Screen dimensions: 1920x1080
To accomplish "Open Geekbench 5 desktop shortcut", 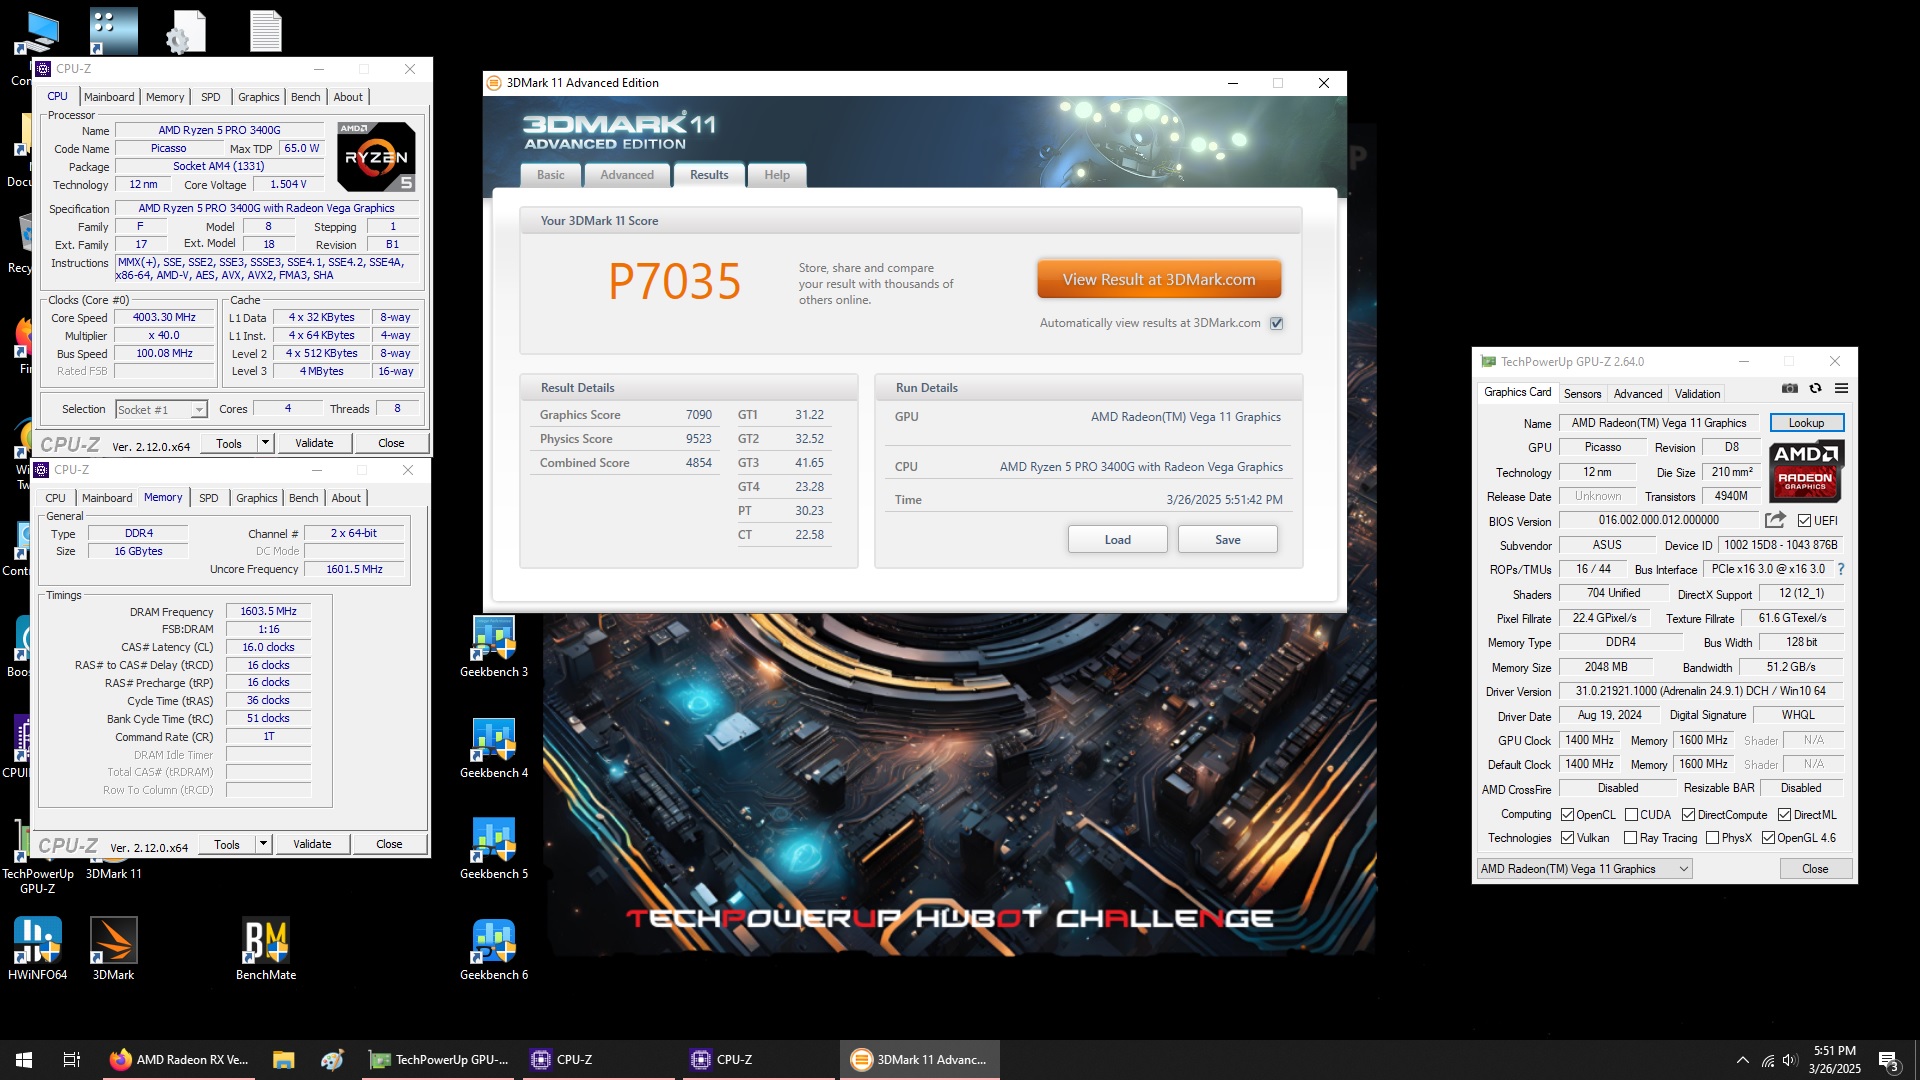I will [494, 850].
